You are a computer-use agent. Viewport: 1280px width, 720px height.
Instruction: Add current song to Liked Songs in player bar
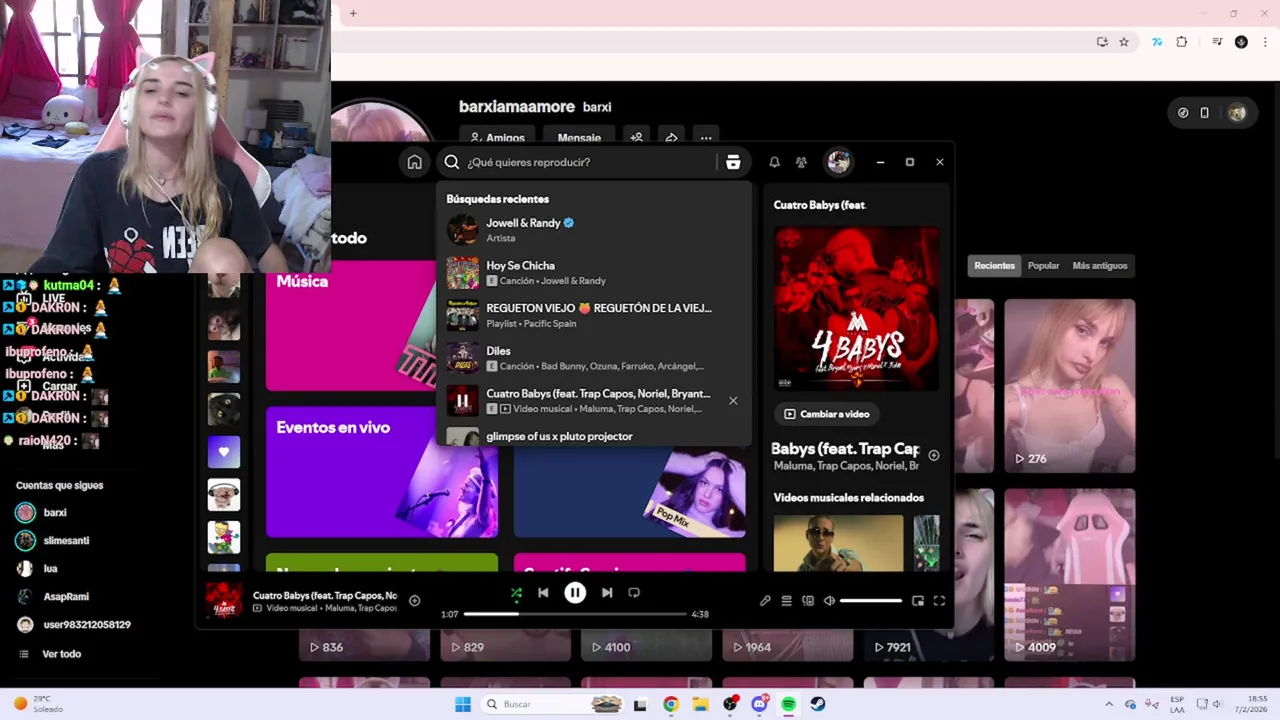[415, 601]
